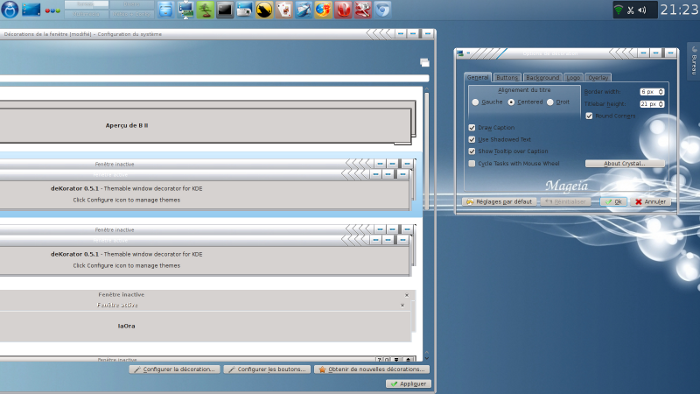Open the Background tab

click(542, 77)
